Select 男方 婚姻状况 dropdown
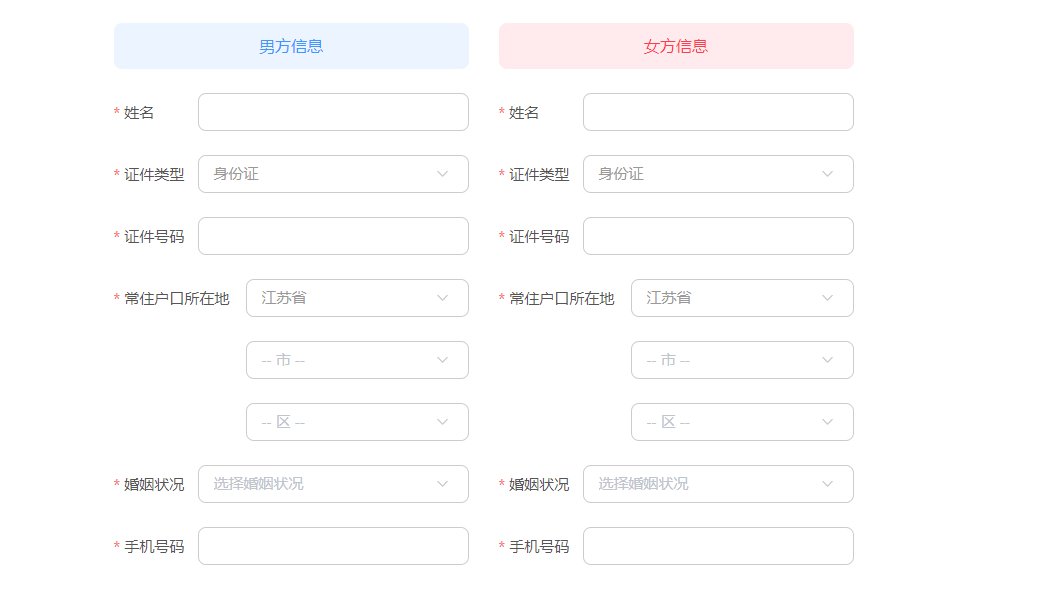 [x=333, y=484]
